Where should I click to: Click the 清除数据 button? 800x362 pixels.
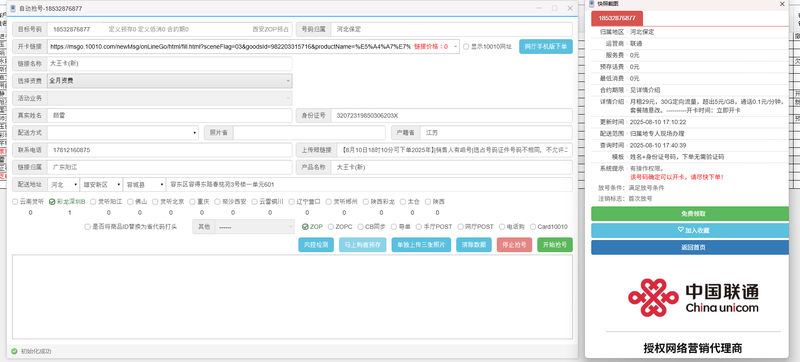(x=474, y=245)
